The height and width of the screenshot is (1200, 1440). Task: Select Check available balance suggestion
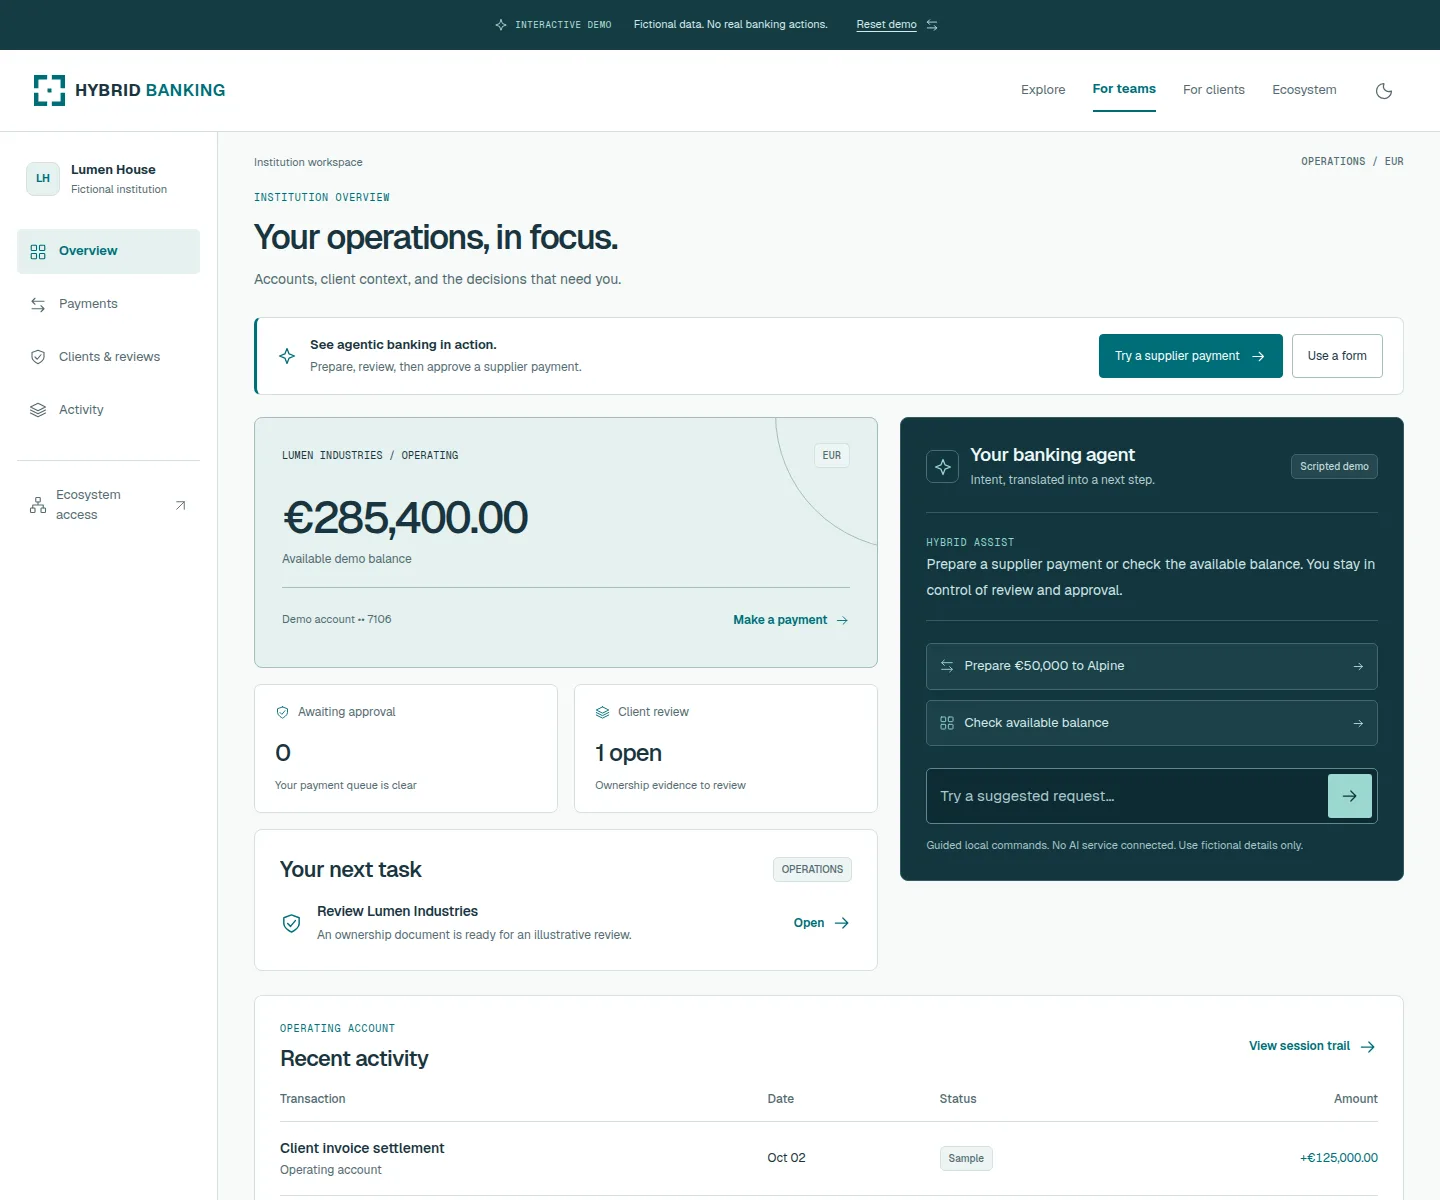(1151, 723)
